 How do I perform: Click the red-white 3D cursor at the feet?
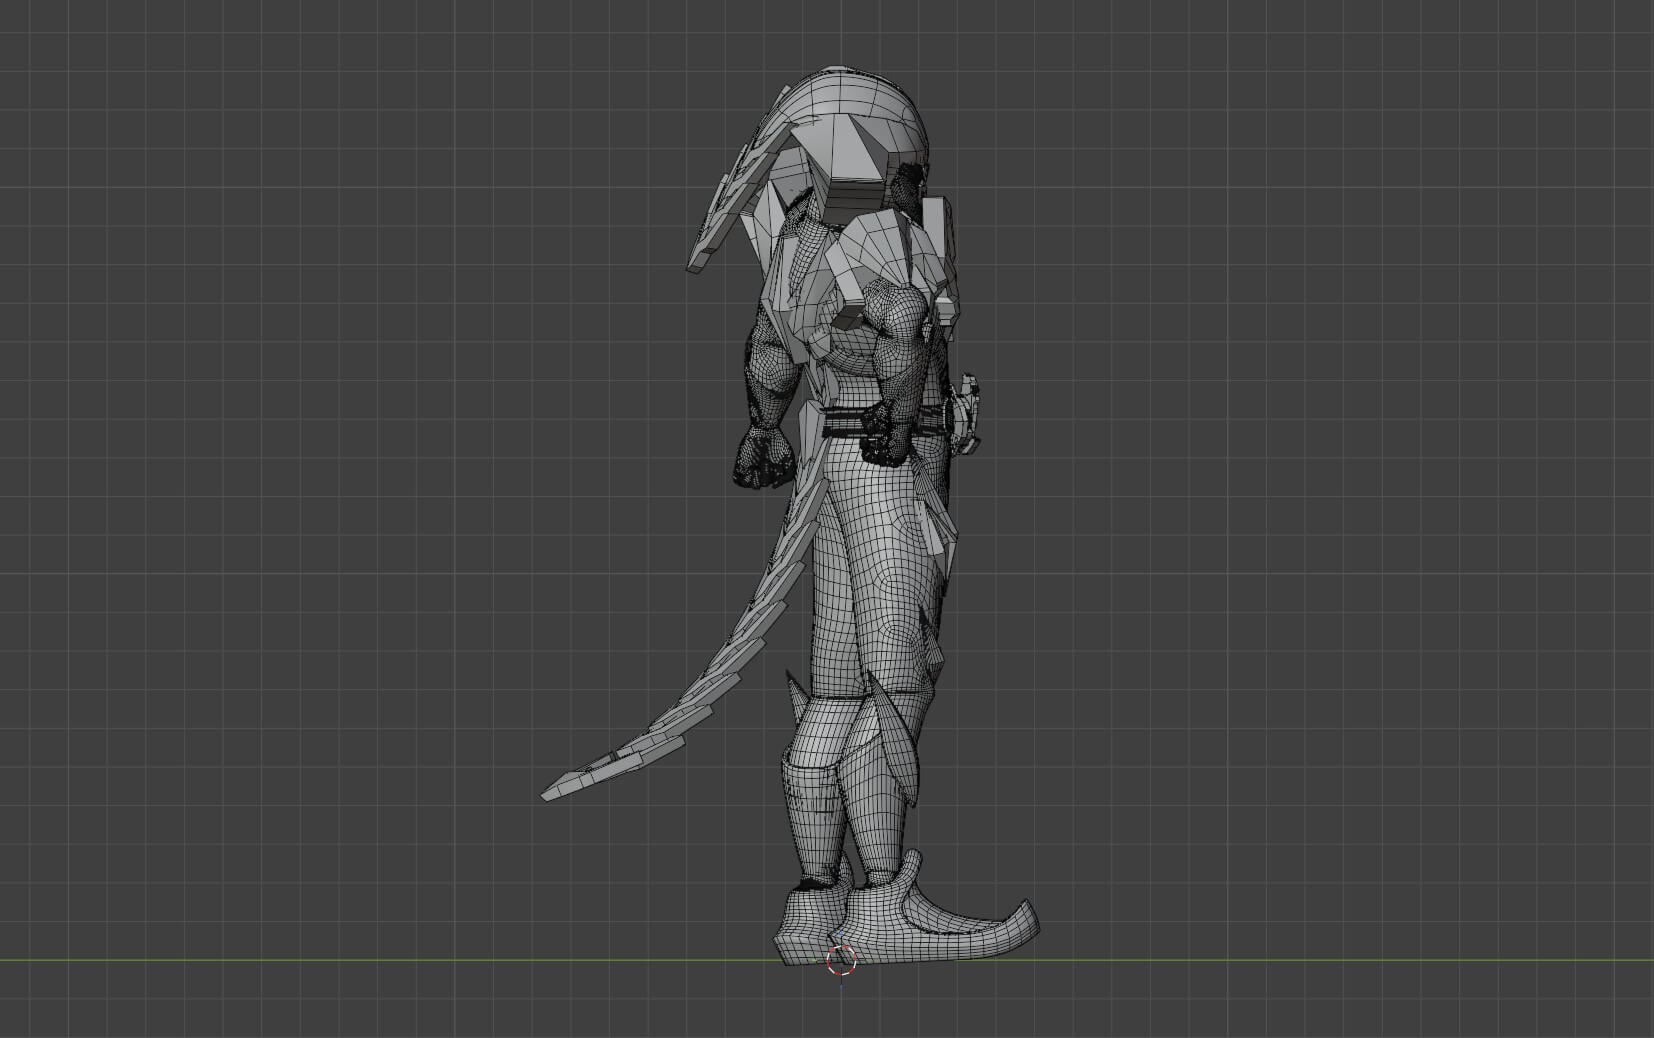click(x=842, y=960)
